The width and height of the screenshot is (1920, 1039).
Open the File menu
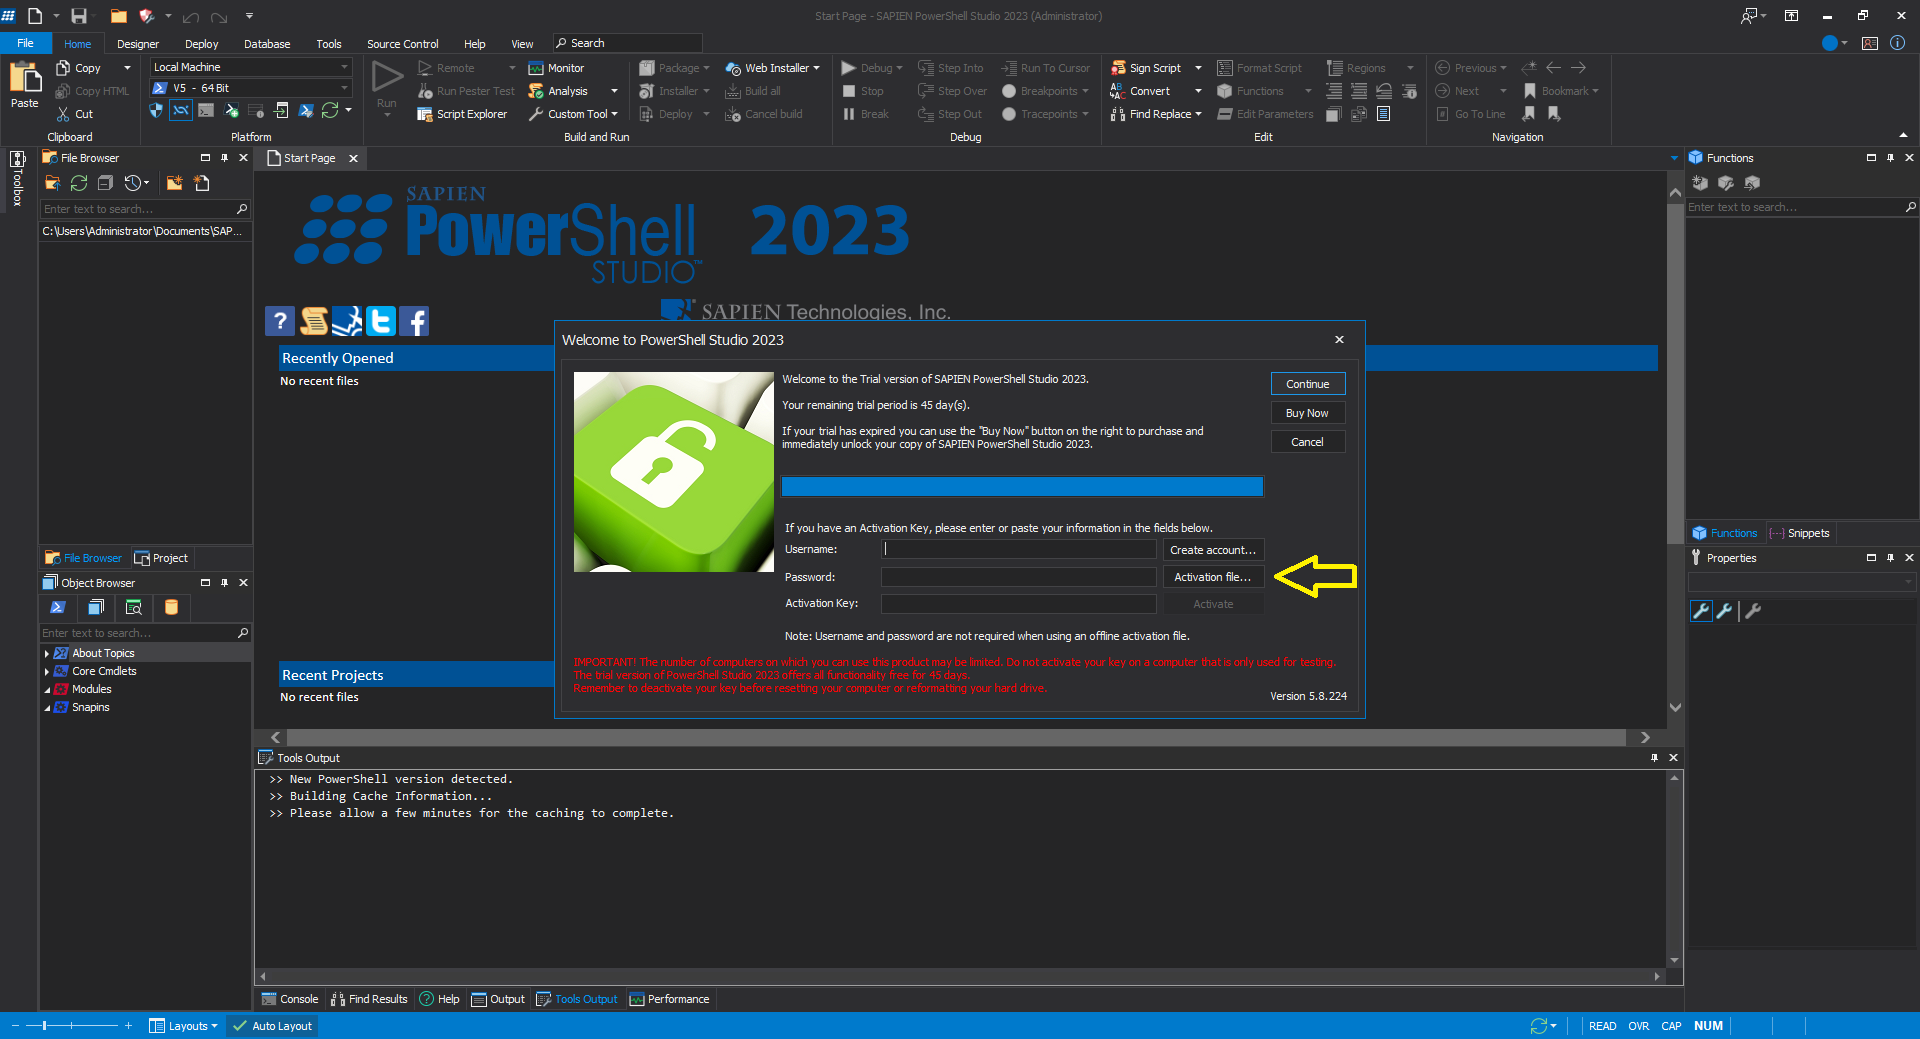26,43
